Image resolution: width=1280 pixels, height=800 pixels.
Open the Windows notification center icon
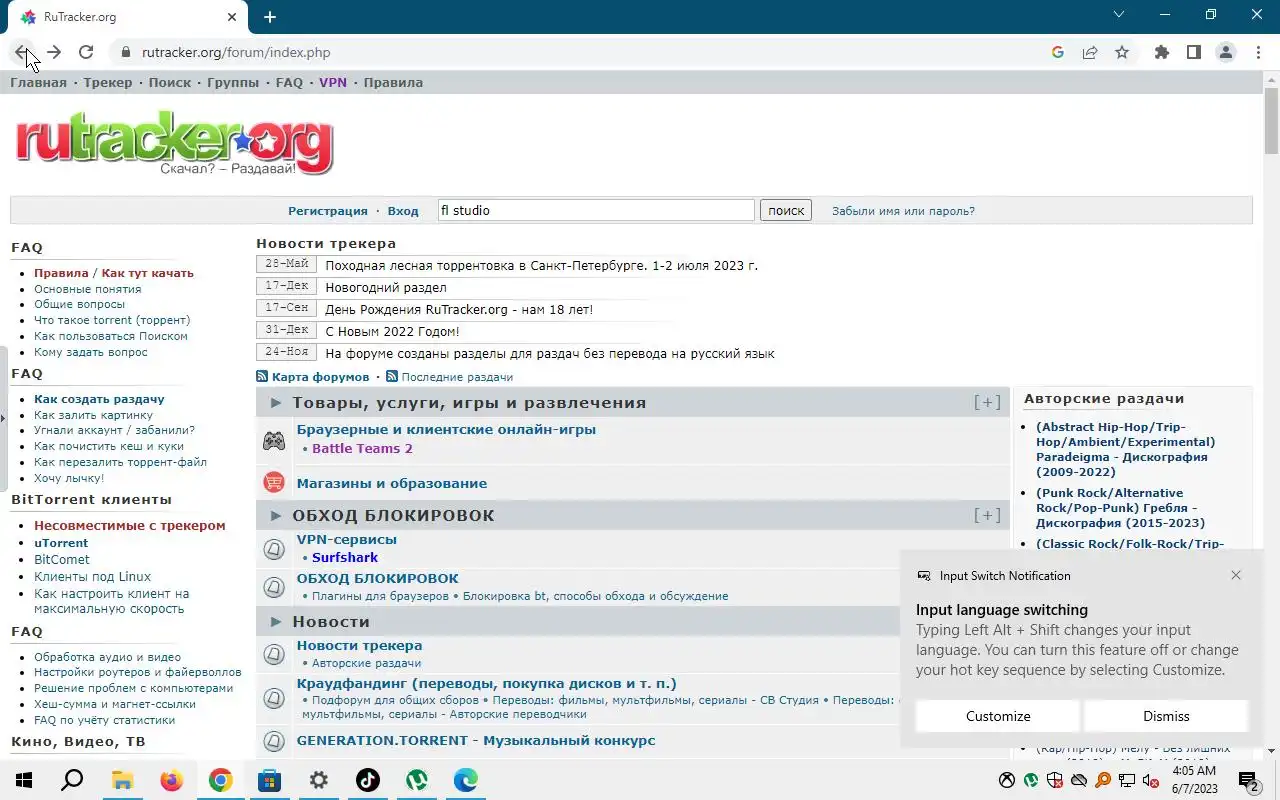click(1249, 780)
